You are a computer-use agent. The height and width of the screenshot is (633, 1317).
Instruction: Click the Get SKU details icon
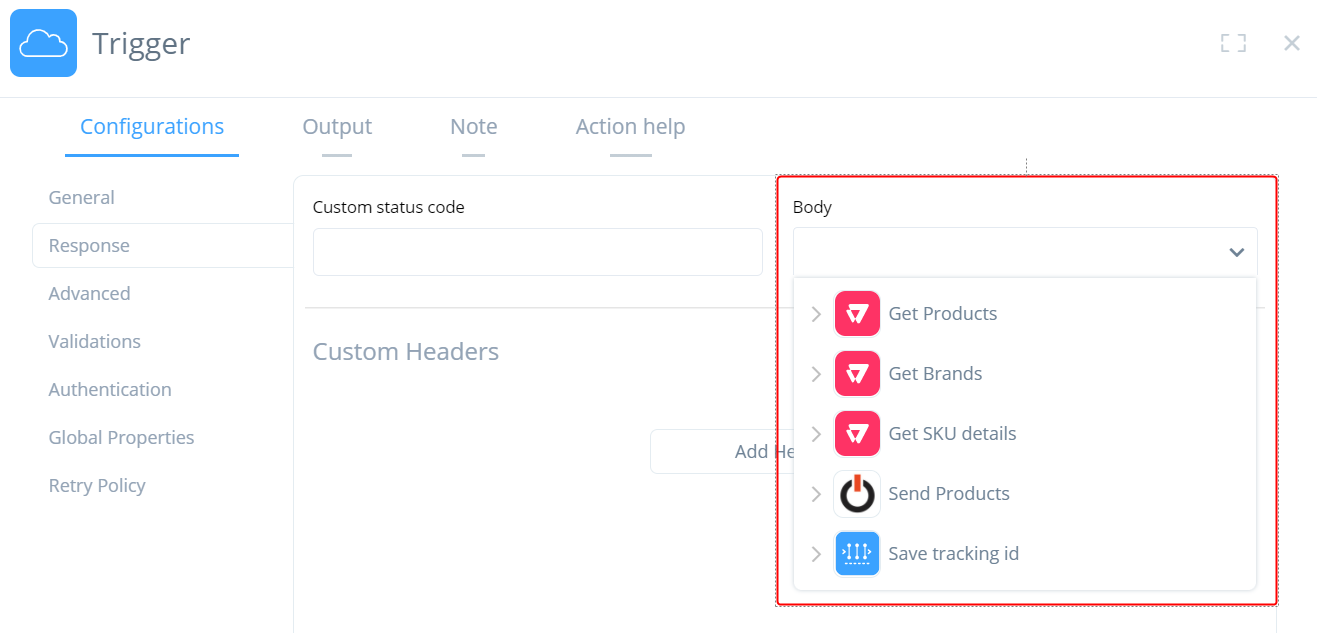pyautogui.click(x=857, y=434)
